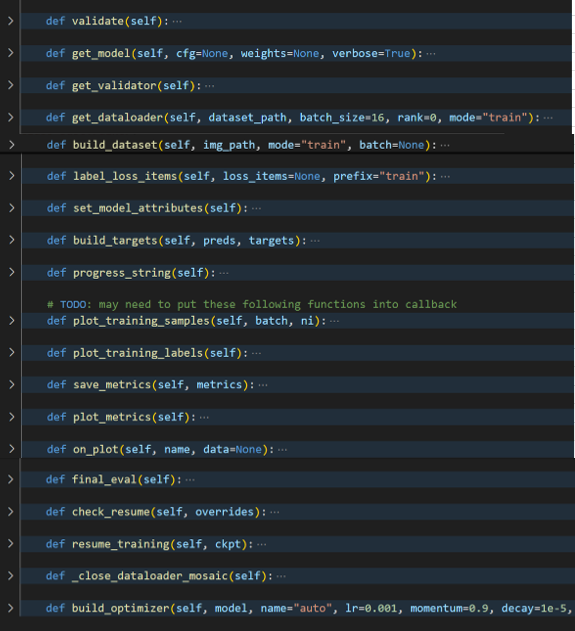Click the fold ellipsis after on_plot definition

pyautogui.click(x=282, y=450)
